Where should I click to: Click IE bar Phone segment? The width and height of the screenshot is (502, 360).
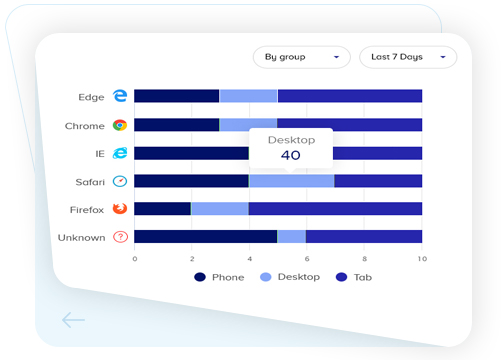click(x=191, y=153)
